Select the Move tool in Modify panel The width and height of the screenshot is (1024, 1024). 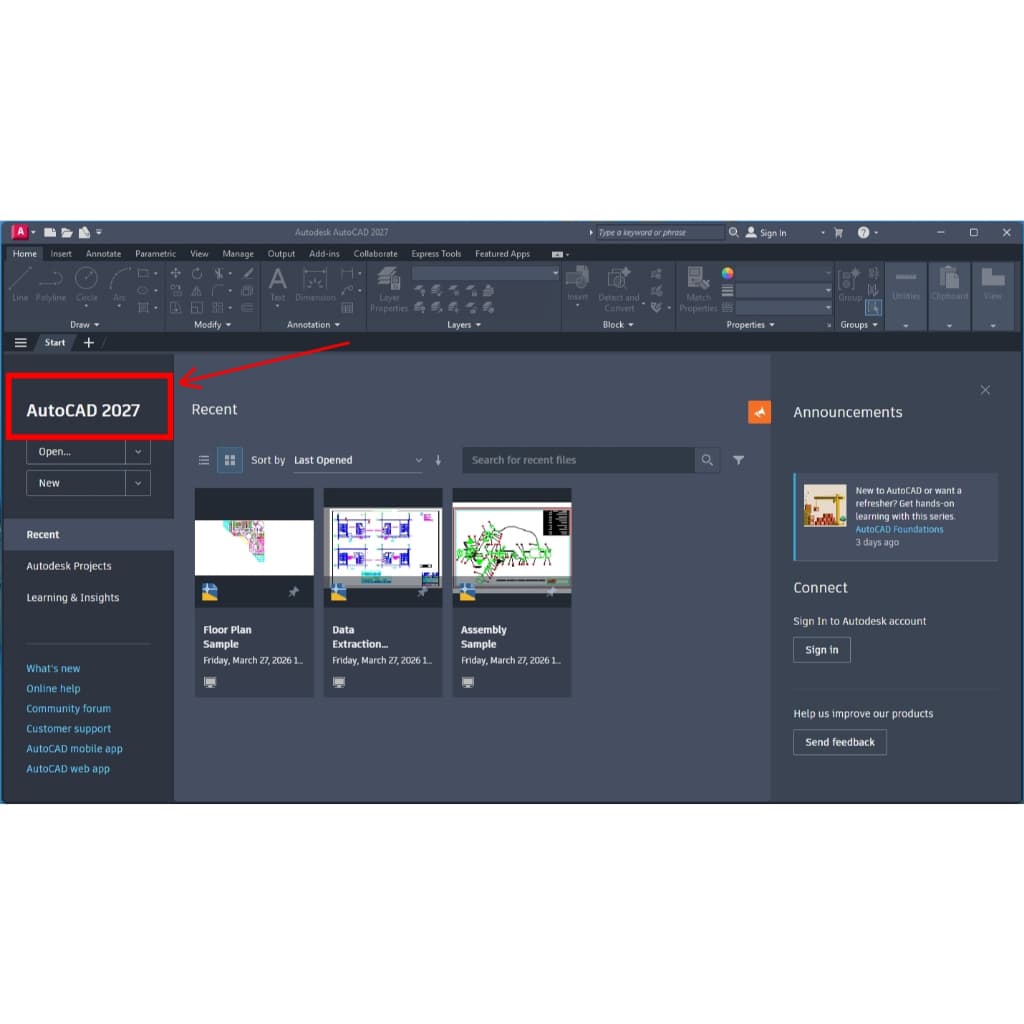coord(176,273)
